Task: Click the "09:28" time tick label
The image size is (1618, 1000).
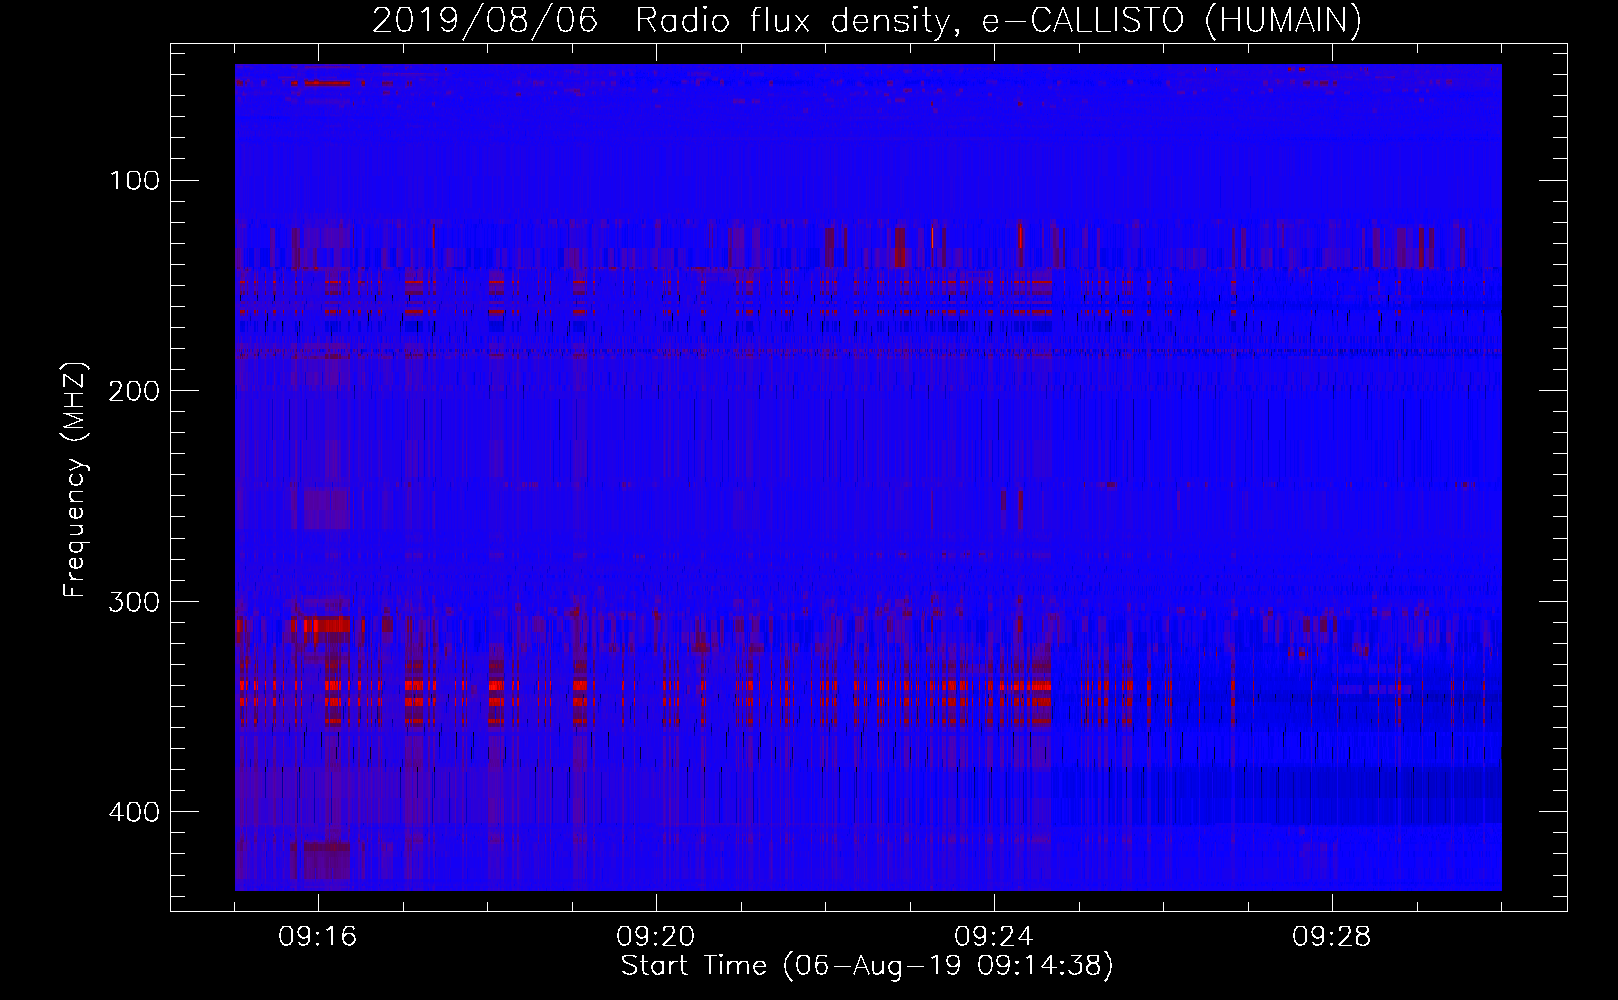Action: coord(1332,937)
